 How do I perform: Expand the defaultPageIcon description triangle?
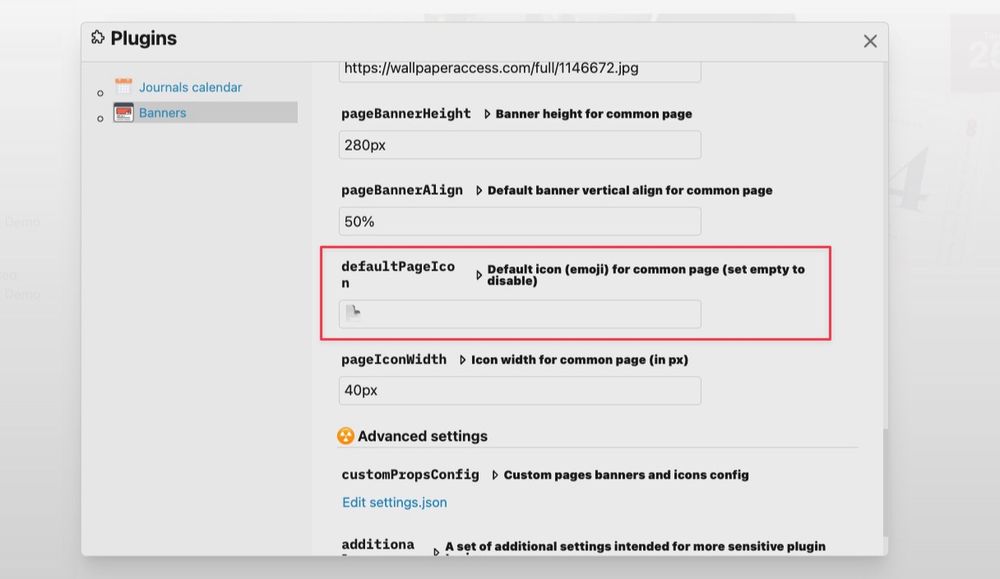point(479,273)
